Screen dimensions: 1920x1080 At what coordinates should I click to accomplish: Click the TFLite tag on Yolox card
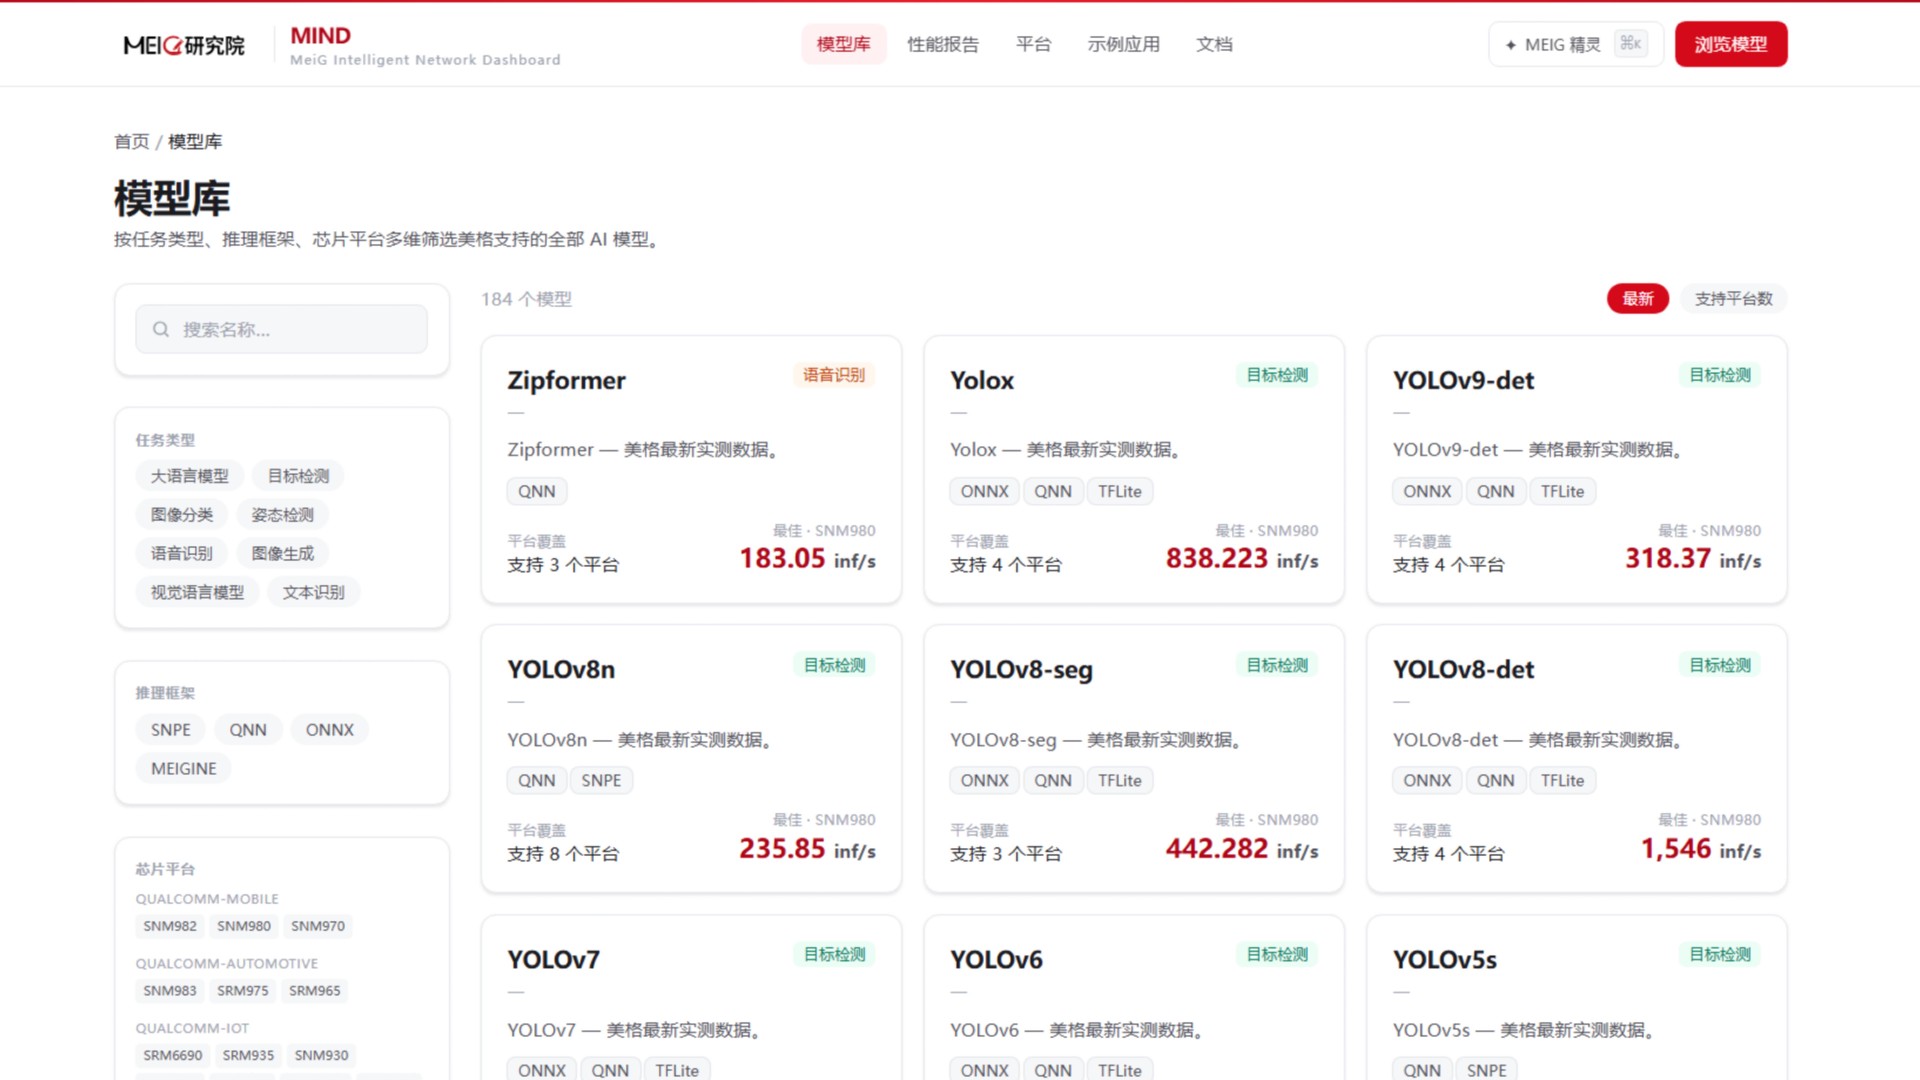[1120, 491]
